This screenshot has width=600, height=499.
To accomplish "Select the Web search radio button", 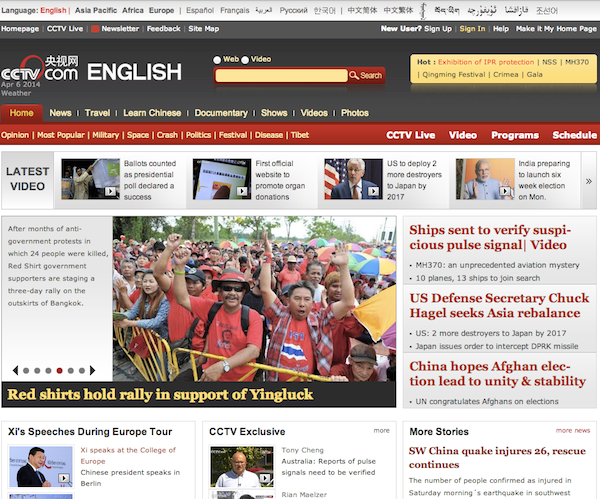I will click(x=218, y=60).
